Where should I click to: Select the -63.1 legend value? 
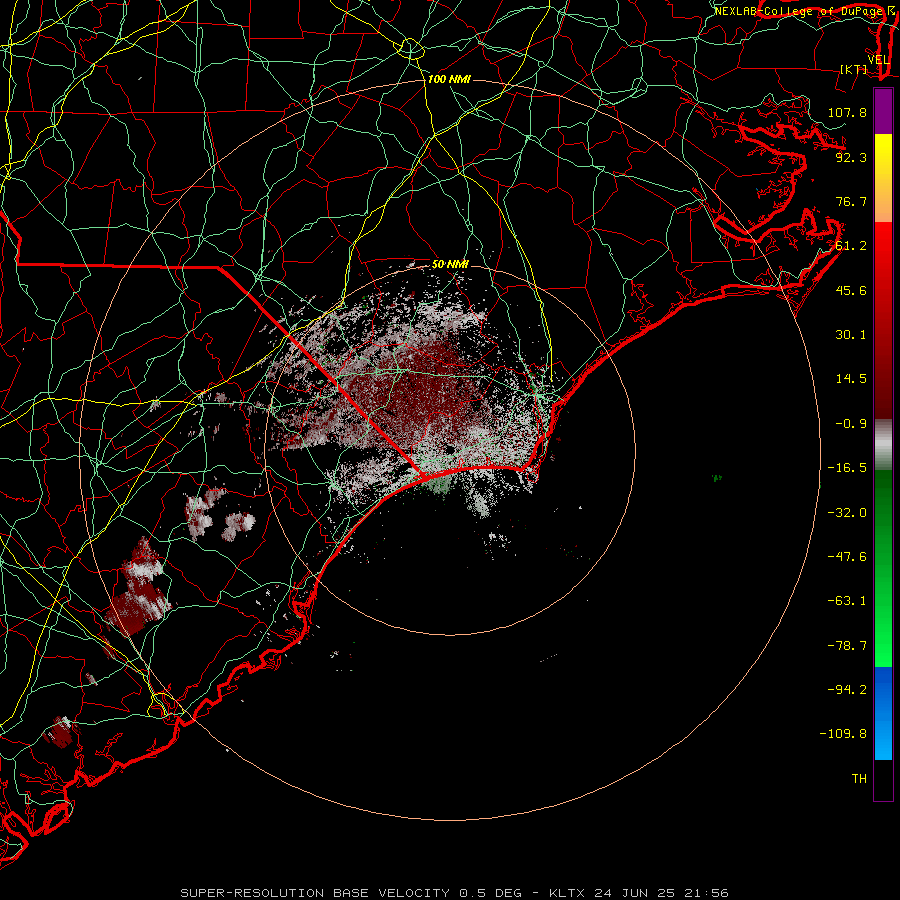point(847,601)
